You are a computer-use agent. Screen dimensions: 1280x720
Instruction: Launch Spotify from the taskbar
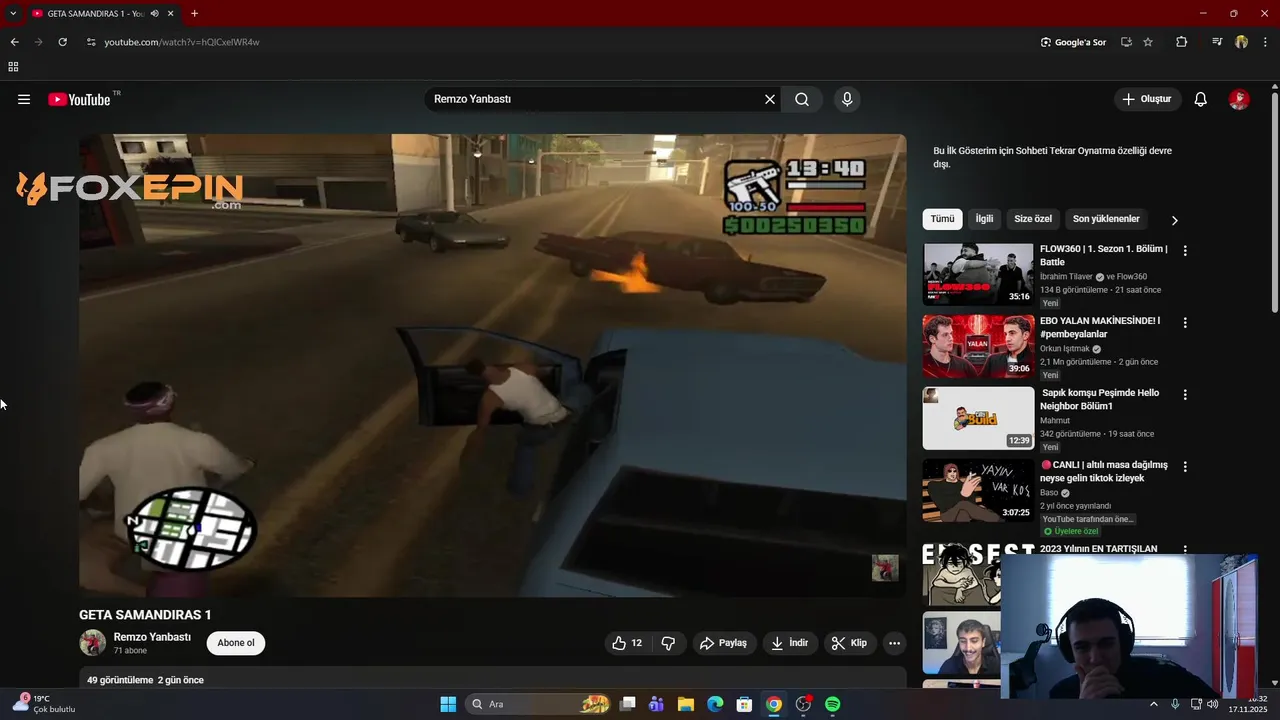pyautogui.click(x=832, y=704)
